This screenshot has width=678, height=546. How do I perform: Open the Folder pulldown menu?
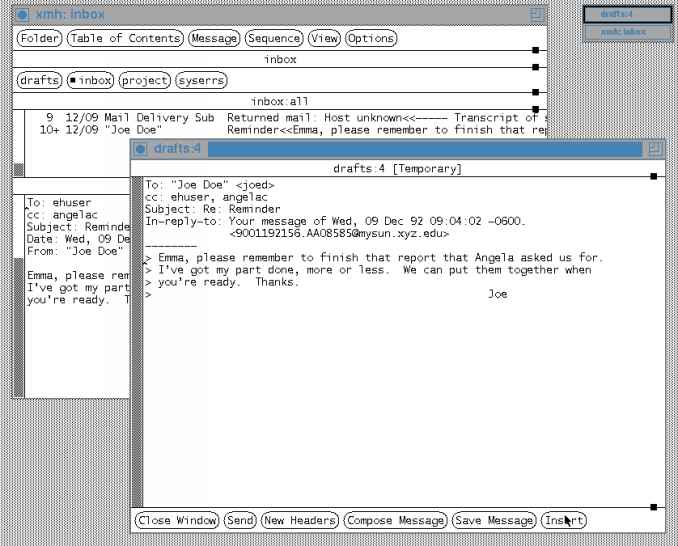pyautogui.click(x=39, y=38)
